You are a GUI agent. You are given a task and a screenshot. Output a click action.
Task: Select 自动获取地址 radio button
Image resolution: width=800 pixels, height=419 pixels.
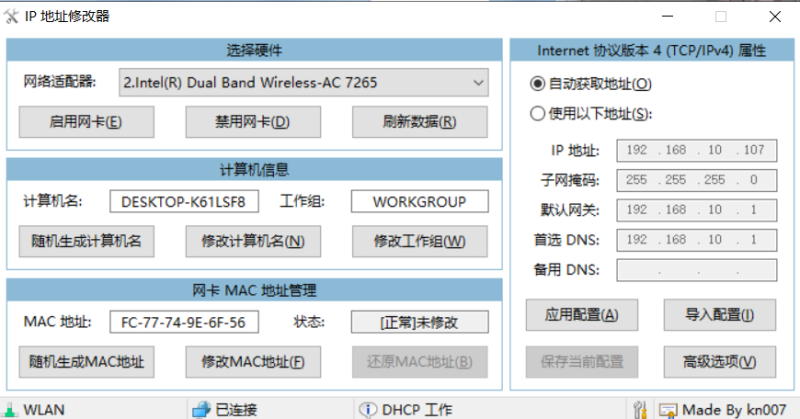[538, 84]
